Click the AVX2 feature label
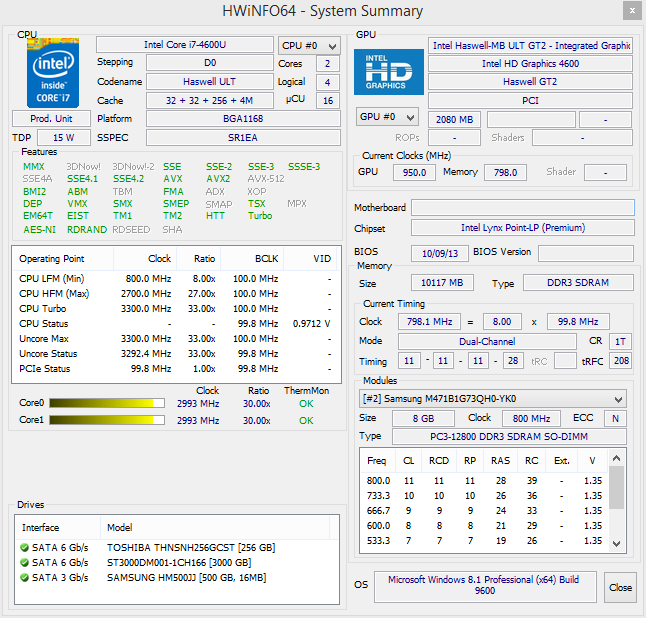Screen dimensions: 646x618 point(218,179)
